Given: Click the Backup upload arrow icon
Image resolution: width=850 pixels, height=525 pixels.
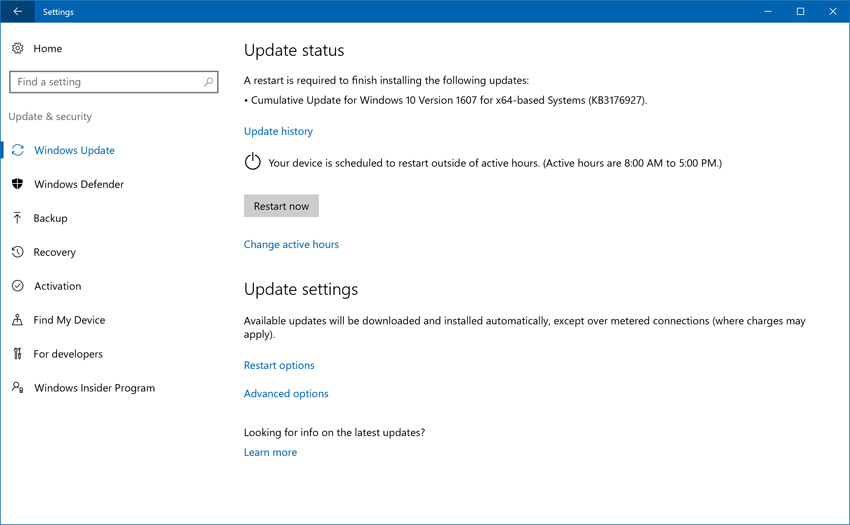Looking at the screenshot, I should [x=17, y=218].
